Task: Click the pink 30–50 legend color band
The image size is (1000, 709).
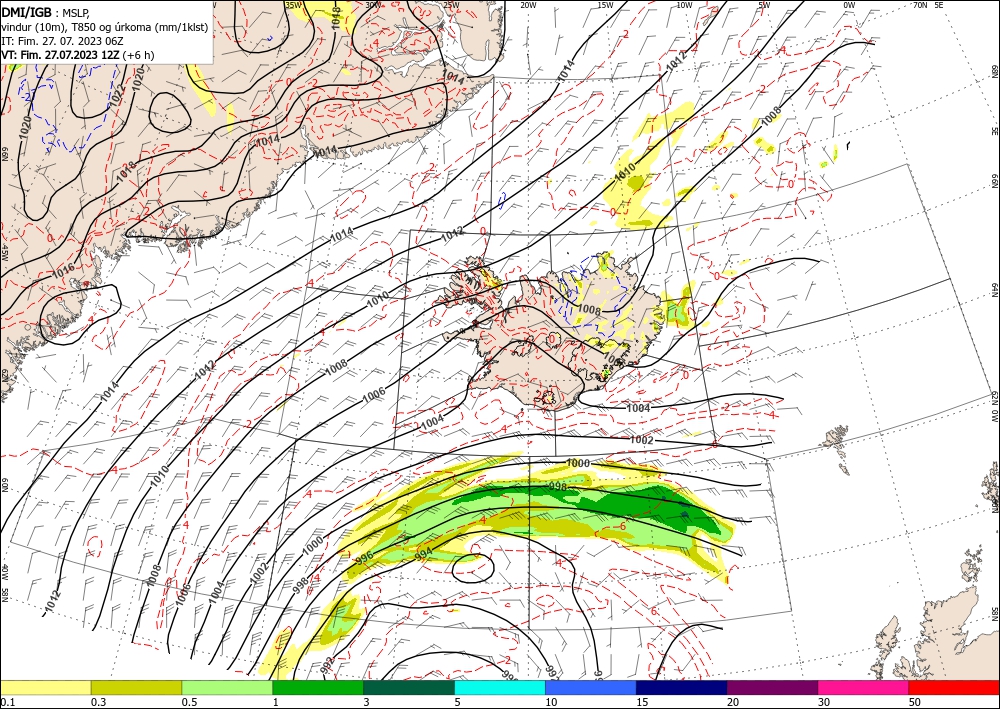Action: click(x=864, y=687)
